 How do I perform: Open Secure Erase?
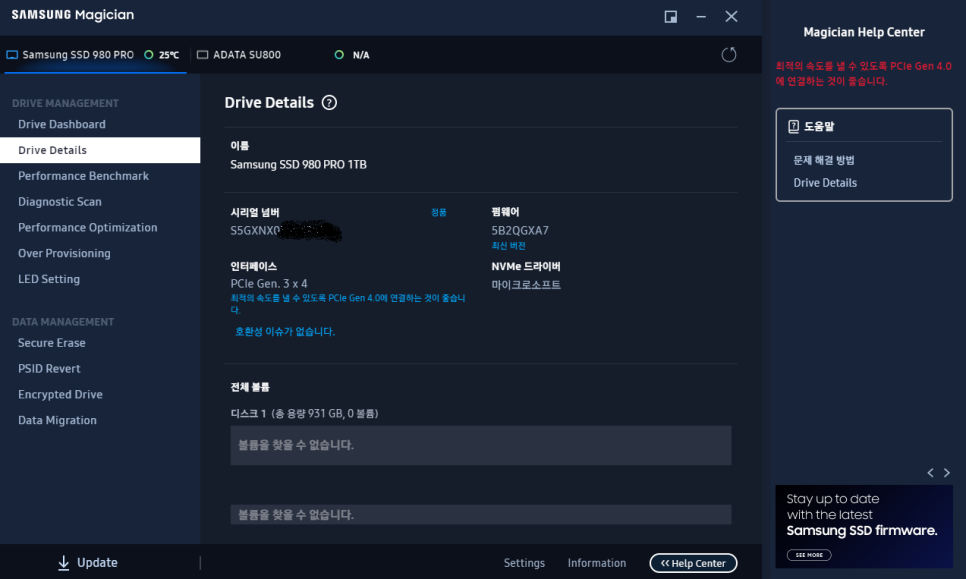click(x=52, y=343)
